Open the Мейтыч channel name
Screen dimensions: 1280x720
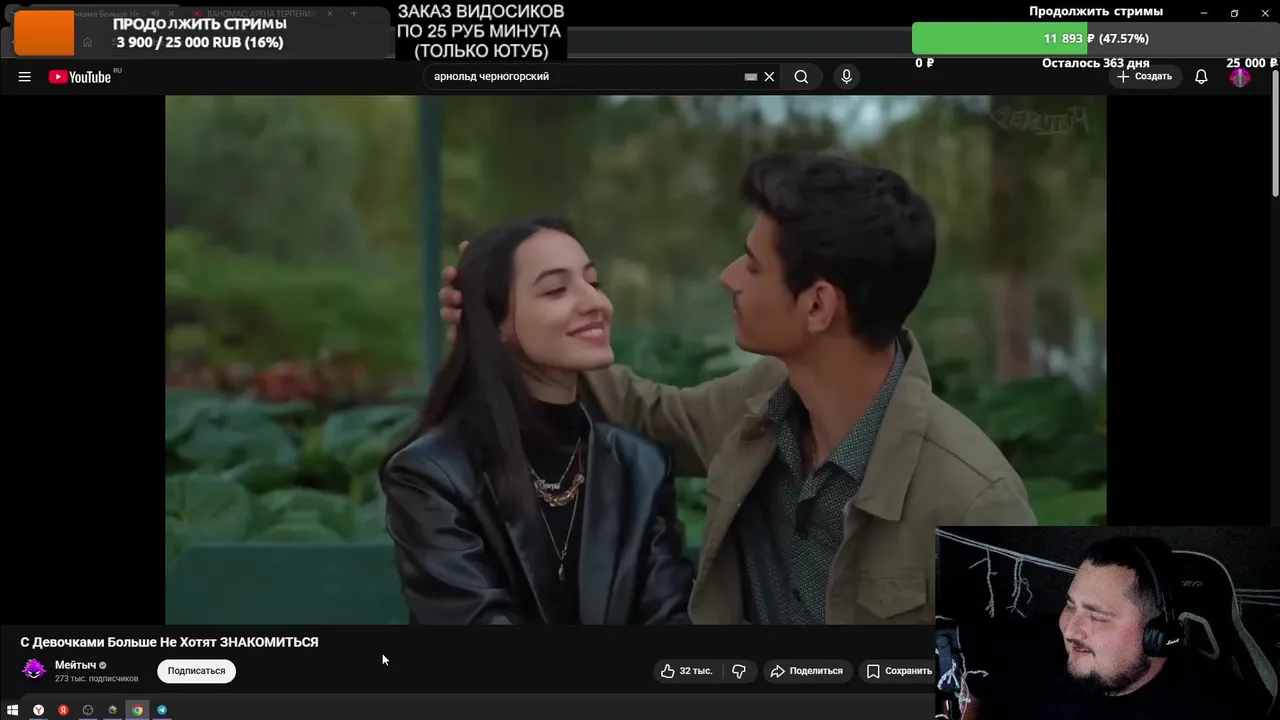point(75,665)
